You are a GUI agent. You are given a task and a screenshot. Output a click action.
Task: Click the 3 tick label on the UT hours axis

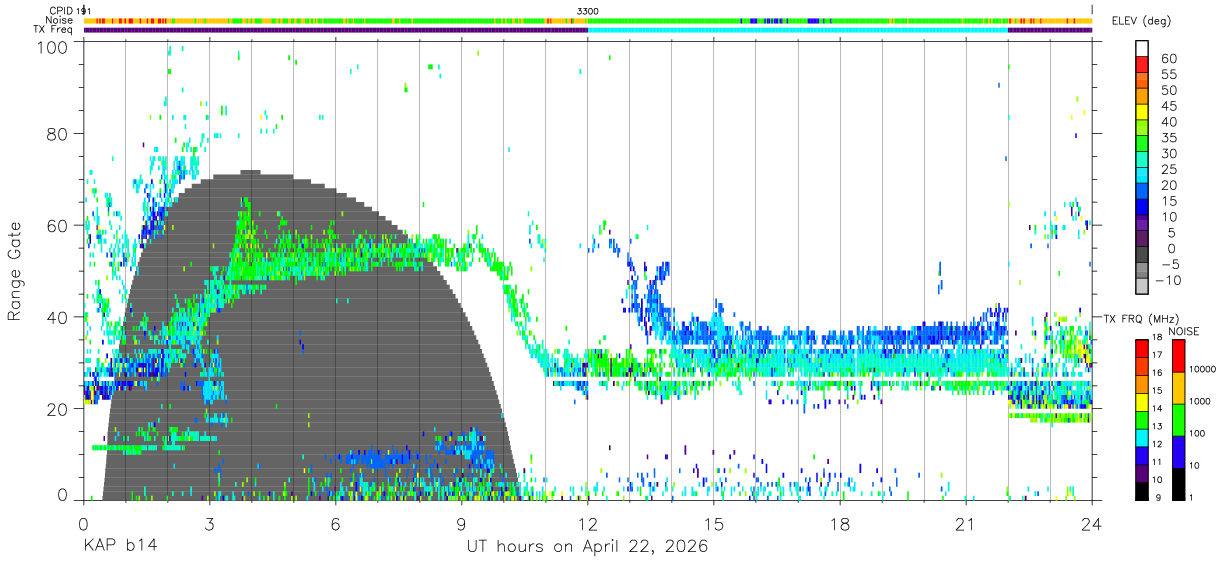(x=209, y=523)
